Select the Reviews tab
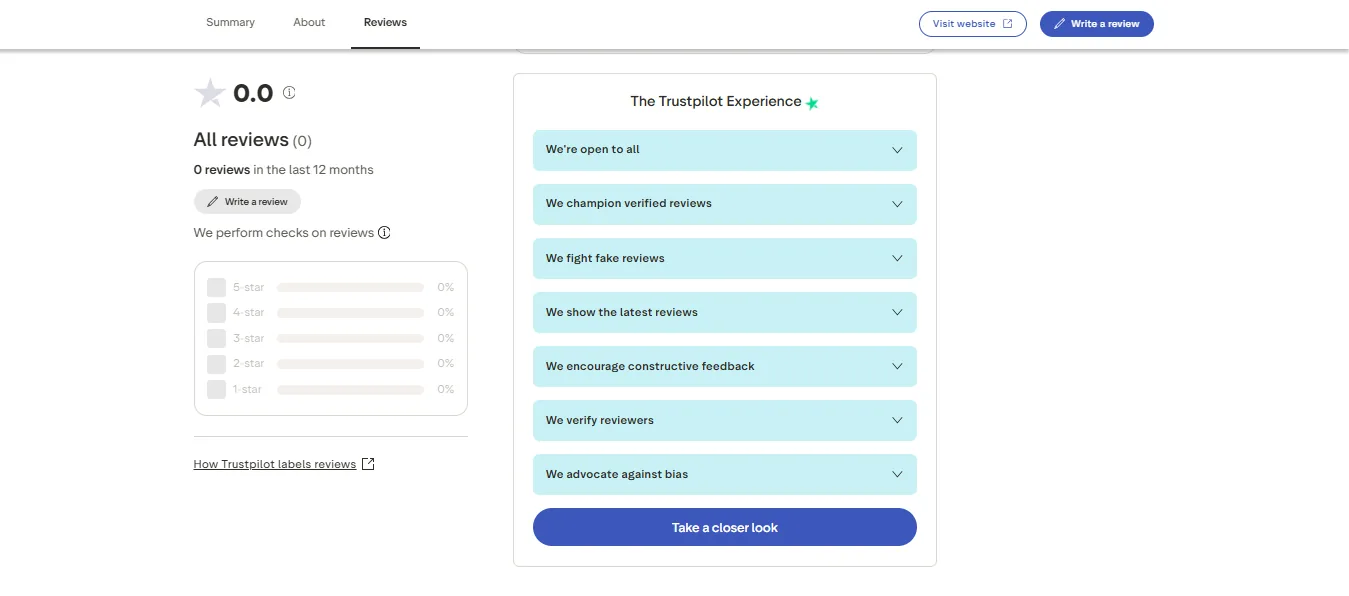Screen dimensions: 1349x596 click(x=385, y=22)
